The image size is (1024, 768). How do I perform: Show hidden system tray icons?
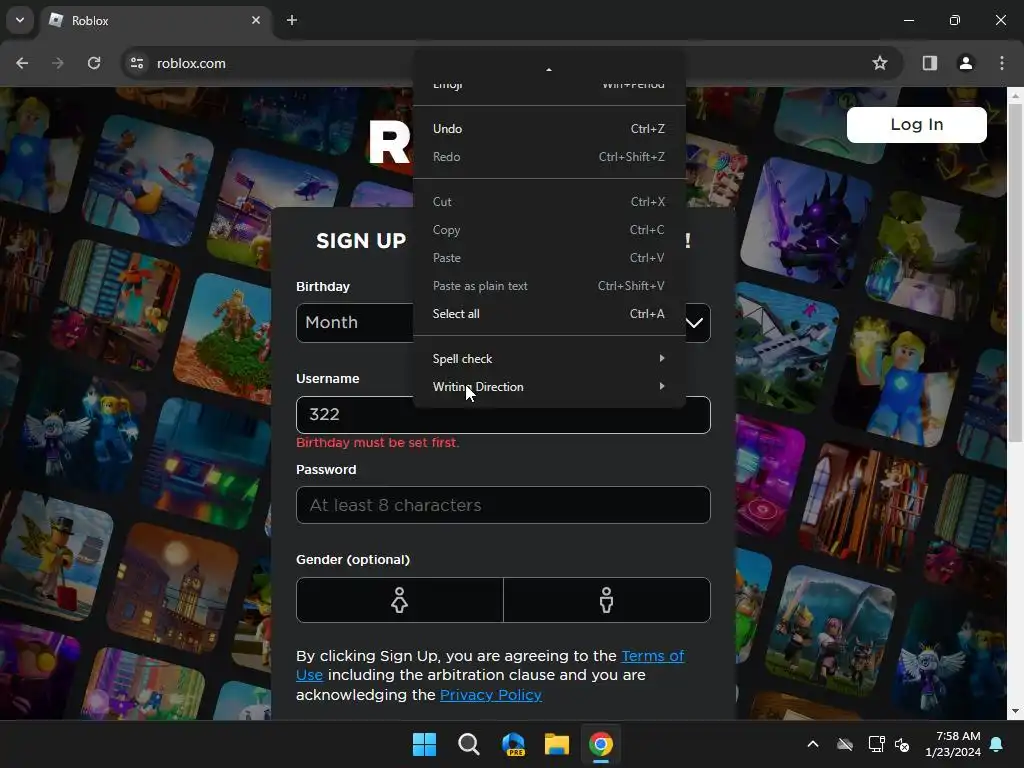coord(813,744)
